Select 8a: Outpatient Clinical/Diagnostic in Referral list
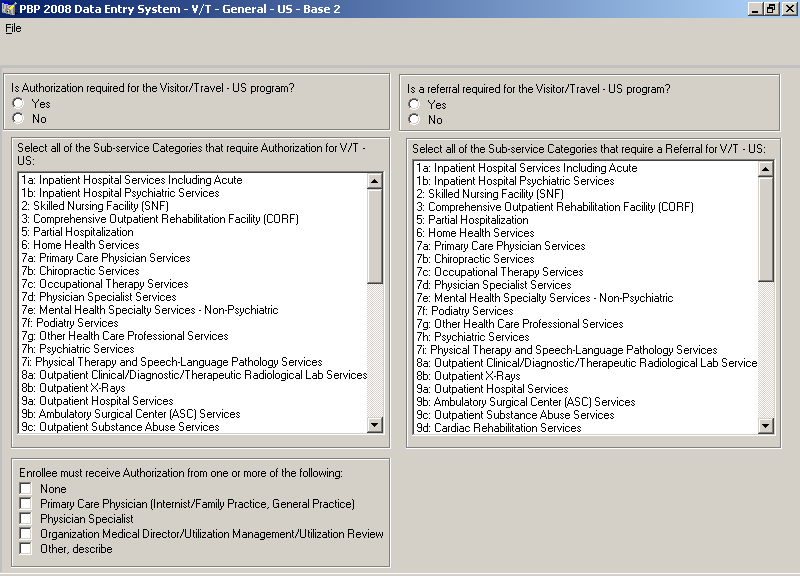Viewport: 800px width, 576px height. pyautogui.click(x=586, y=363)
